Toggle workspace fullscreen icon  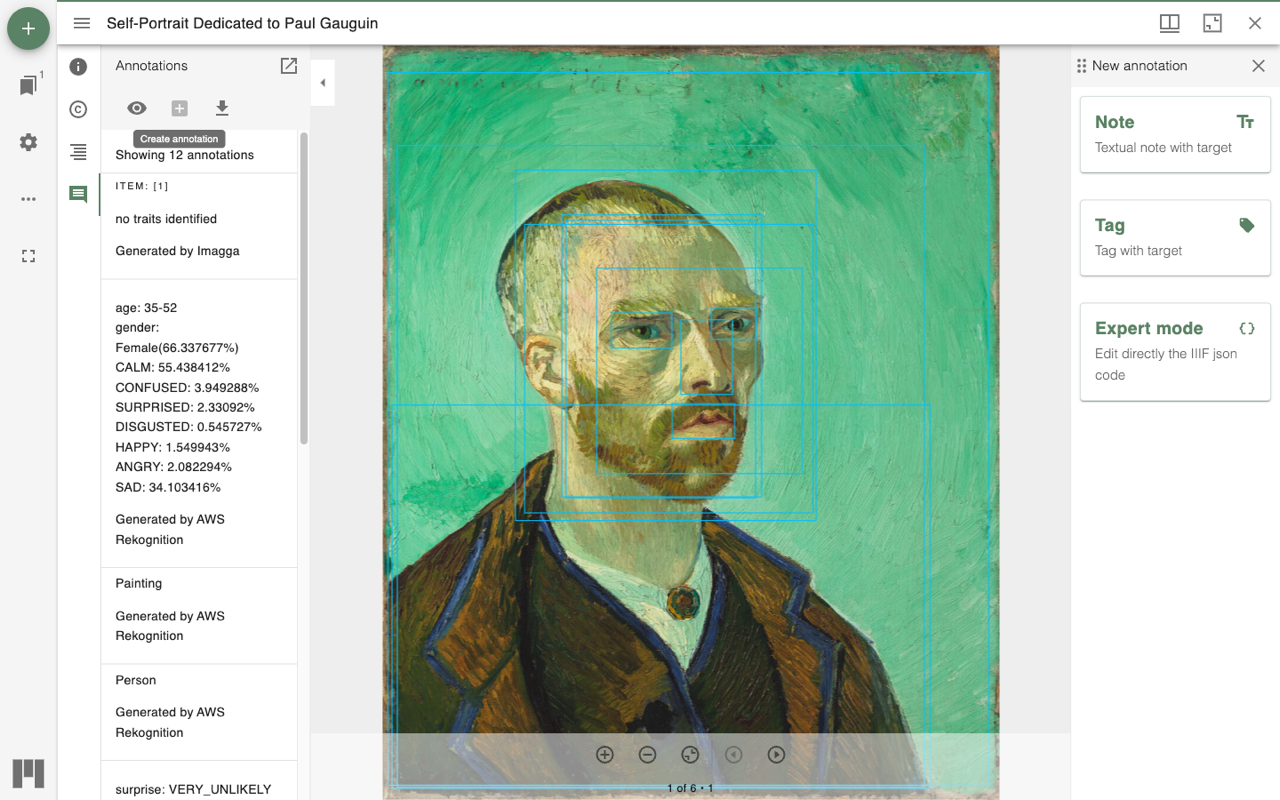click(28, 256)
